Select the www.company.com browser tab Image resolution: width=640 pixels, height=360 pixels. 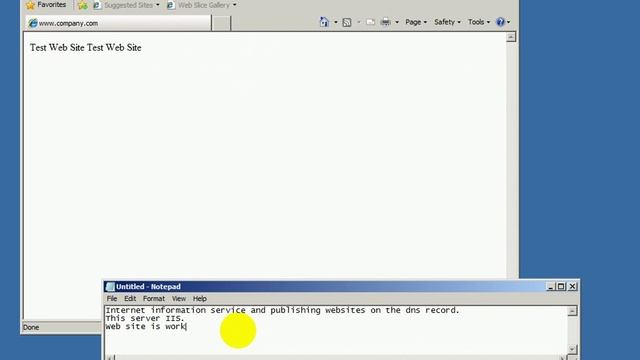pos(118,23)
